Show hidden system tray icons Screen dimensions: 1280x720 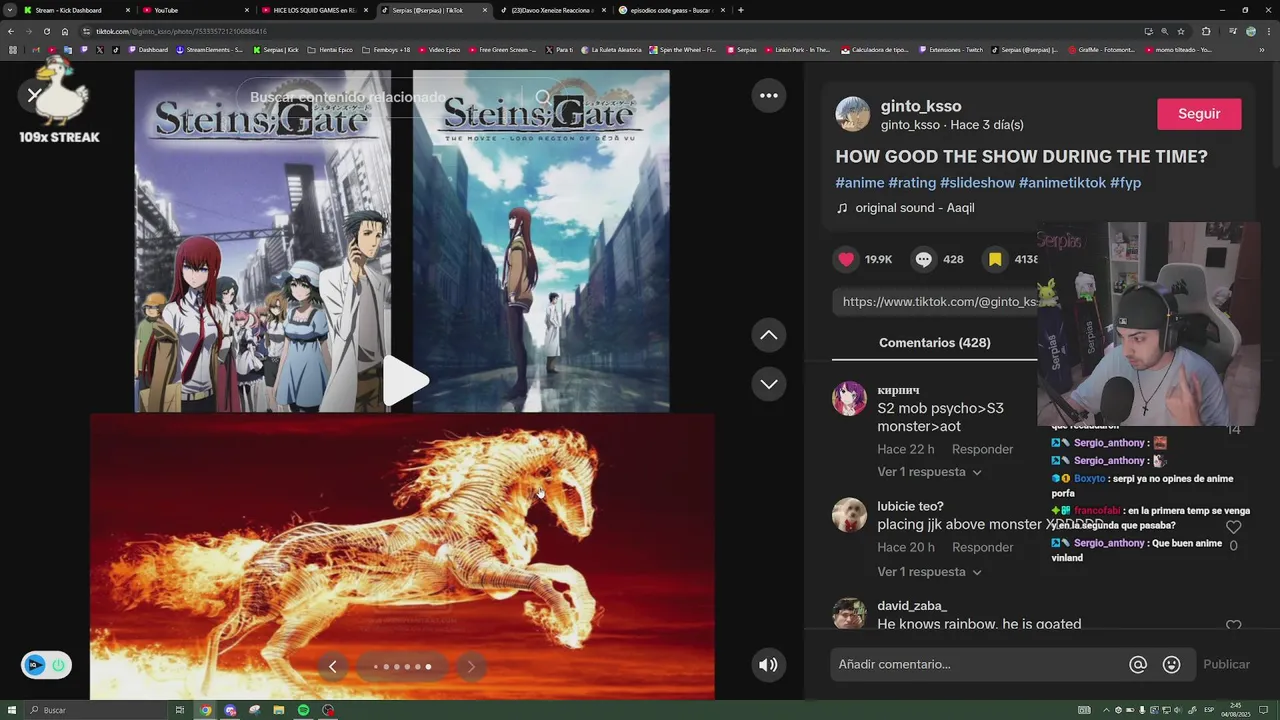coord(1107,710)
